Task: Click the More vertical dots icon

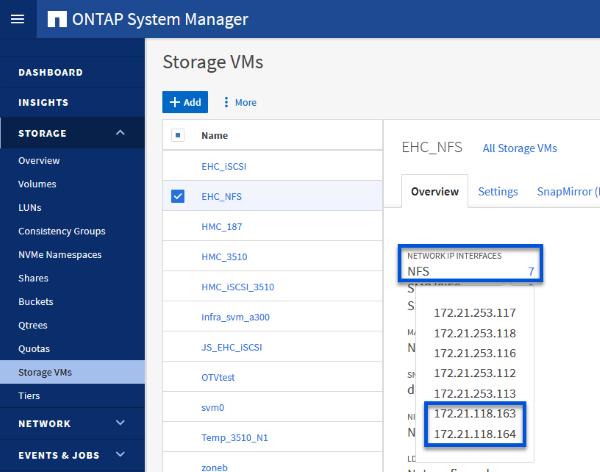Action: pyautogui.click(x=226, y=102)
